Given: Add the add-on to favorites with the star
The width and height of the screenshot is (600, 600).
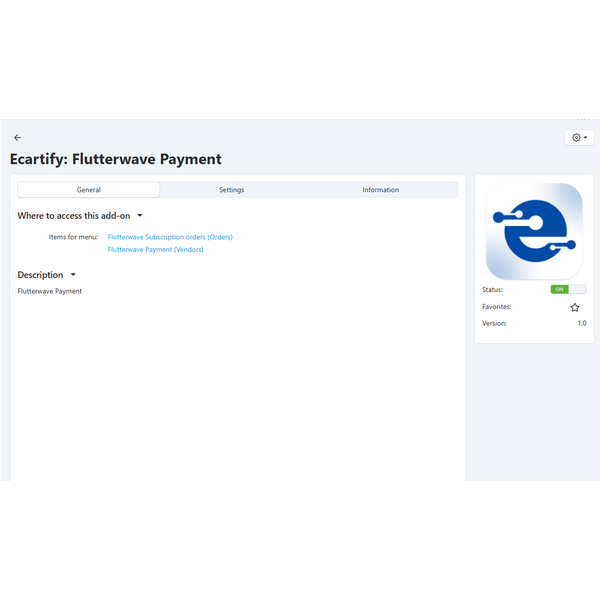Looking at the screenshot, I should point(575,307).
